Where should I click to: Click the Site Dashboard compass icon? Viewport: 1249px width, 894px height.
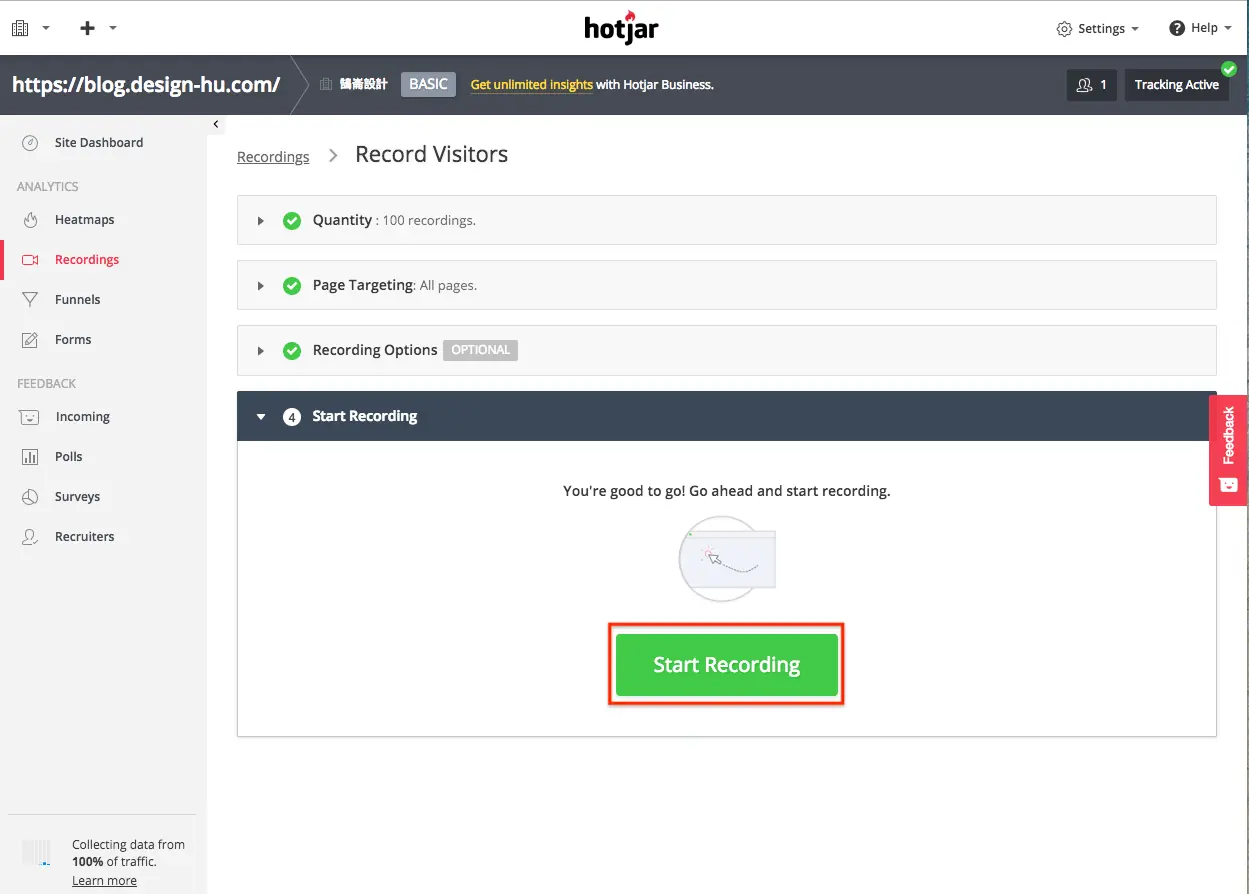[30, 143]
